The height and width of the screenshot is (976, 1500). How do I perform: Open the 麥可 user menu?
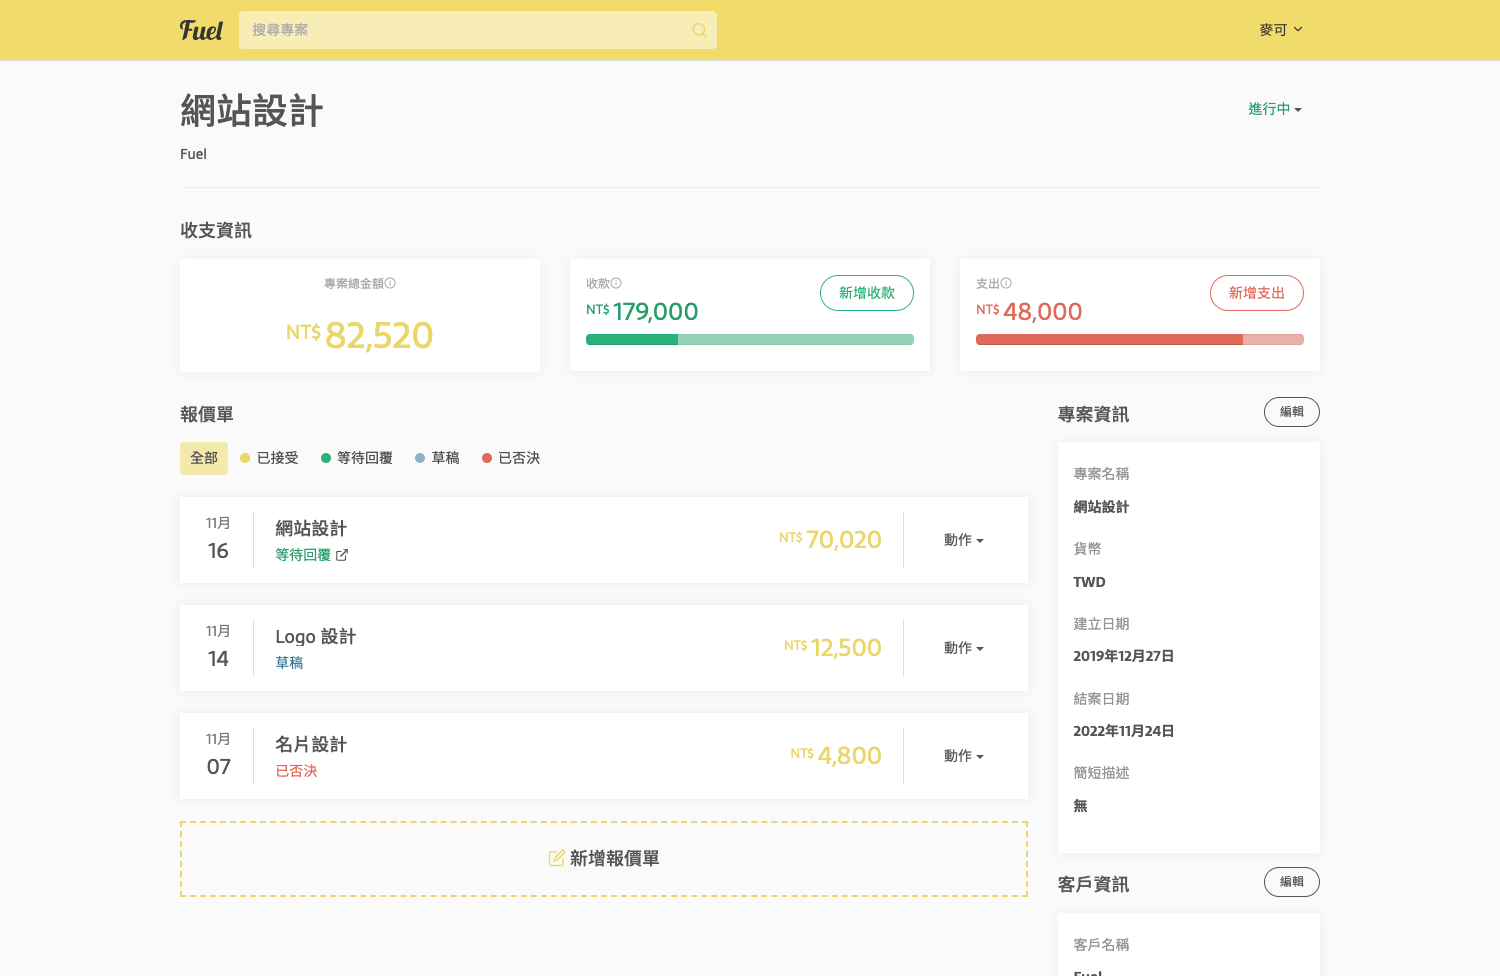point(1281,30)
